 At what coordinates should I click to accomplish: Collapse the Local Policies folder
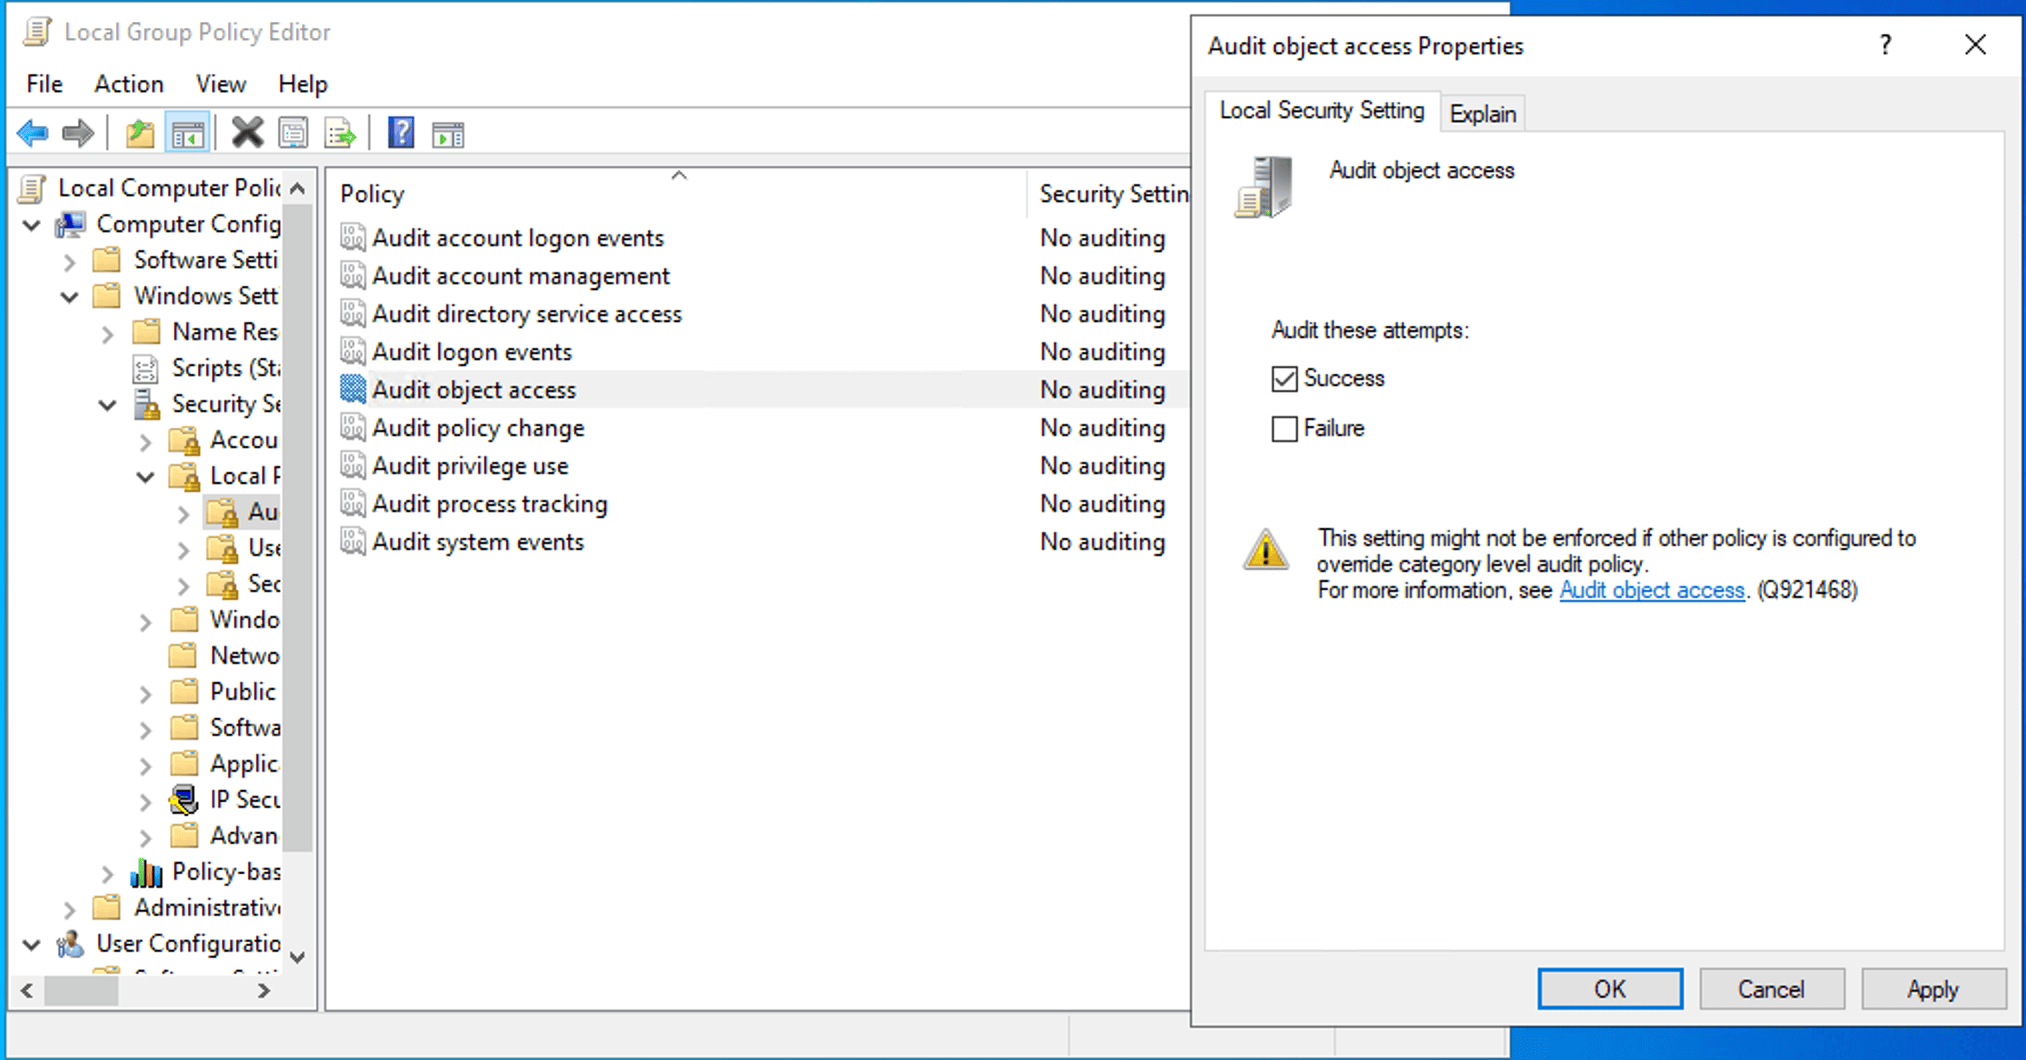tap(145, 476)
